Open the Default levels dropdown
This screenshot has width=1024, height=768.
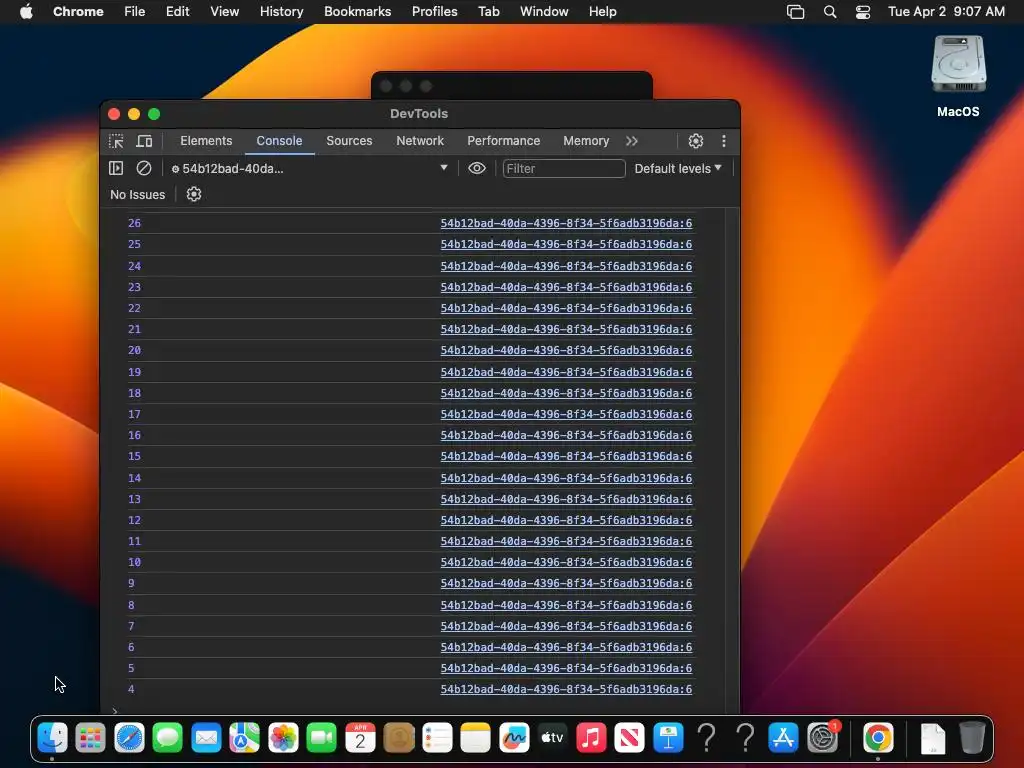[x=678, y=168]
